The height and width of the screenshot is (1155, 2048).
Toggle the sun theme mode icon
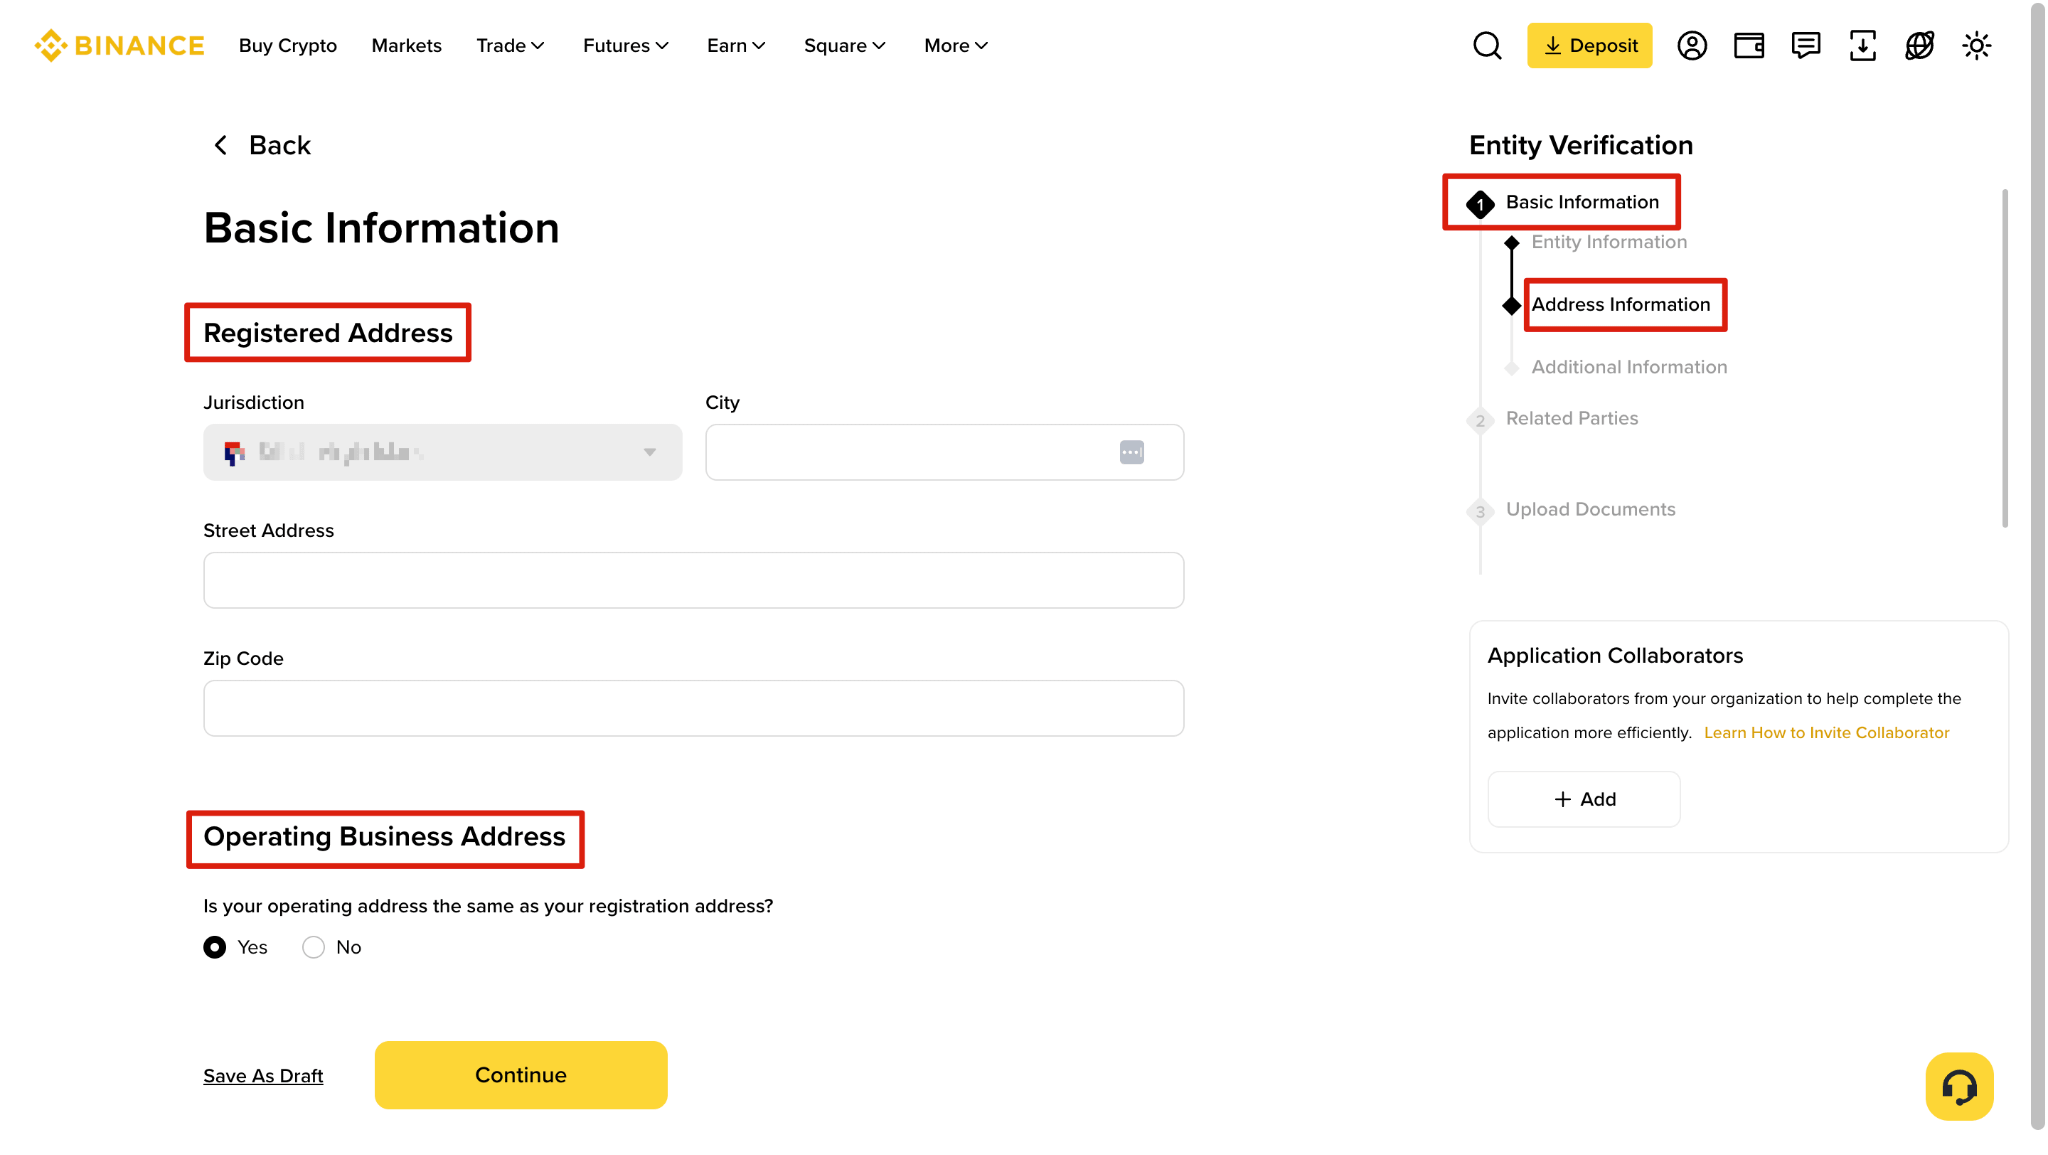1977,45
